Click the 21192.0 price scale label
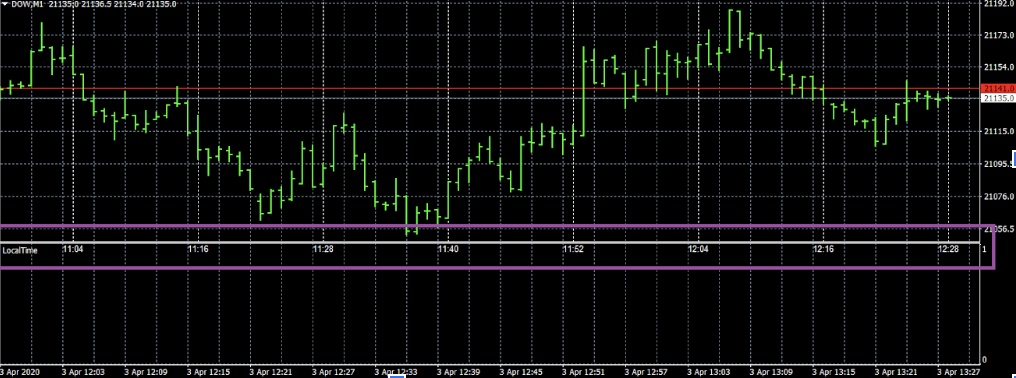1016x378 pixels. click(999, 4)
